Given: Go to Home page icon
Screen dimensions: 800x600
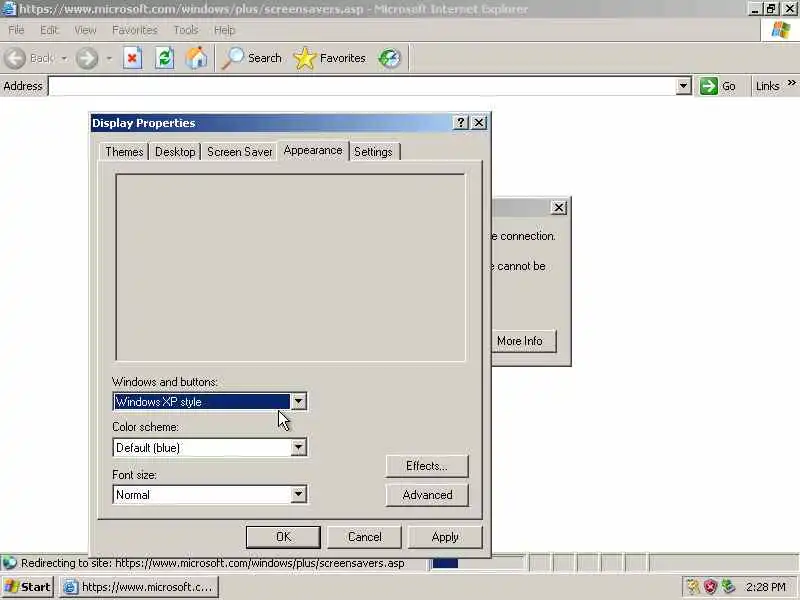Looking at the screenshot, I should tap(196, 58).
